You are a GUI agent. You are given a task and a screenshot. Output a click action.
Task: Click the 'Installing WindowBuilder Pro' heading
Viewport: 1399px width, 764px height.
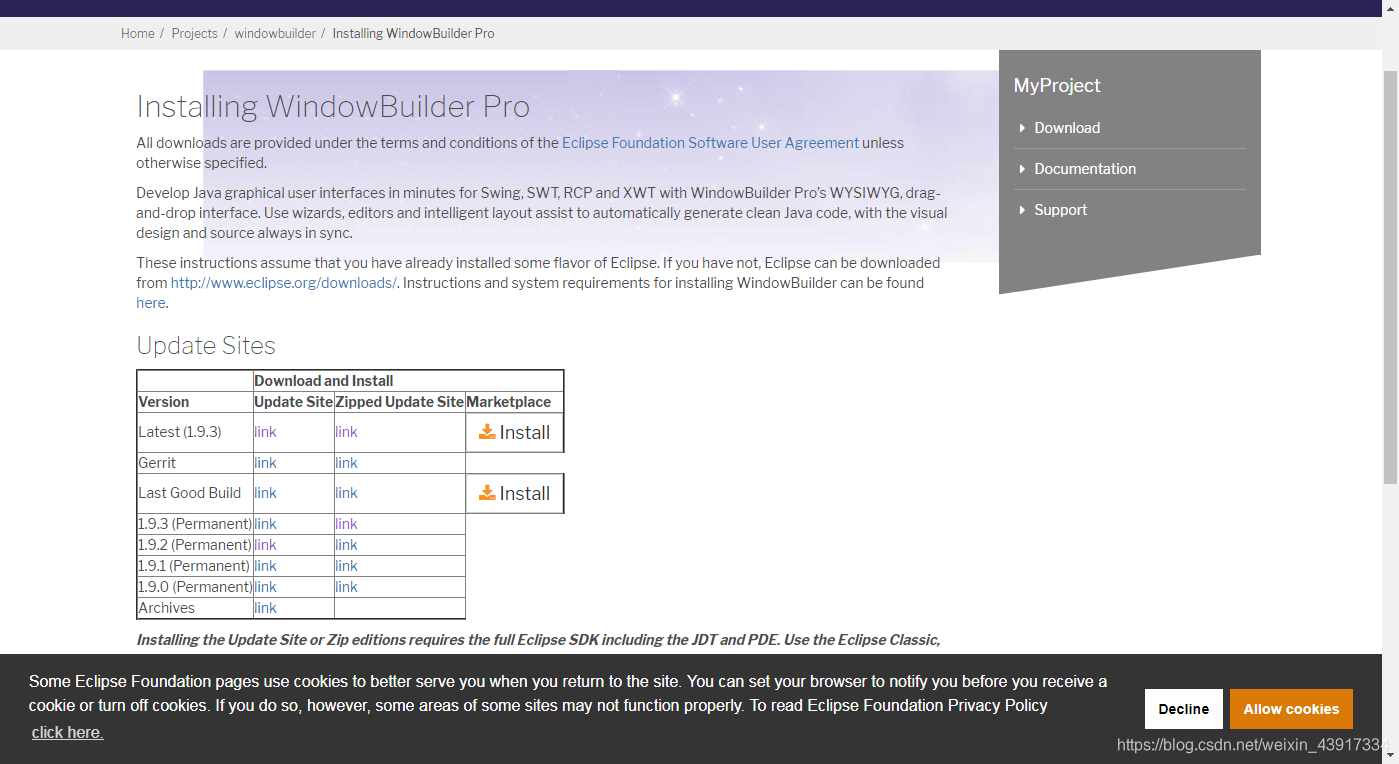(333, 106)
